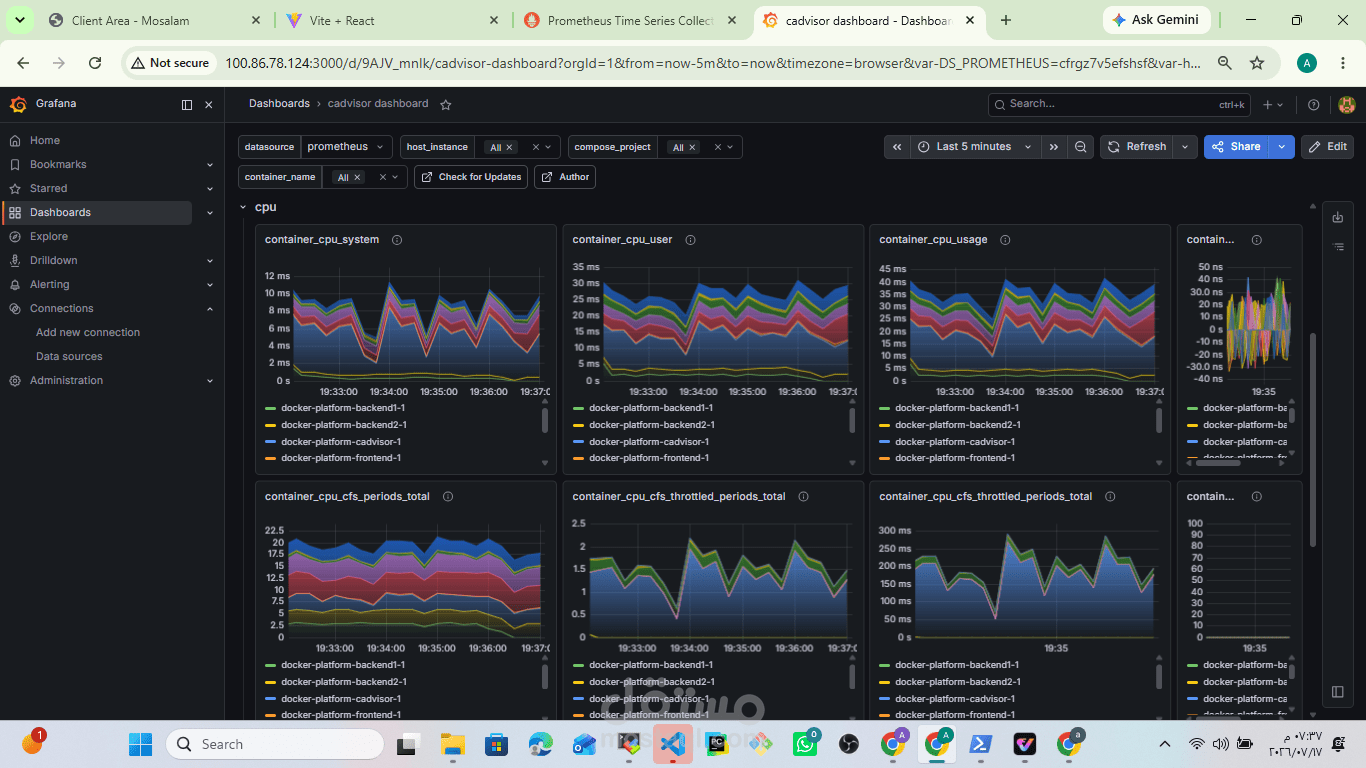Image resolution: width=1366 pixels, height=768 pixels.
Task: Star the cadvisor dashboard
Action: tap(446, 104)
